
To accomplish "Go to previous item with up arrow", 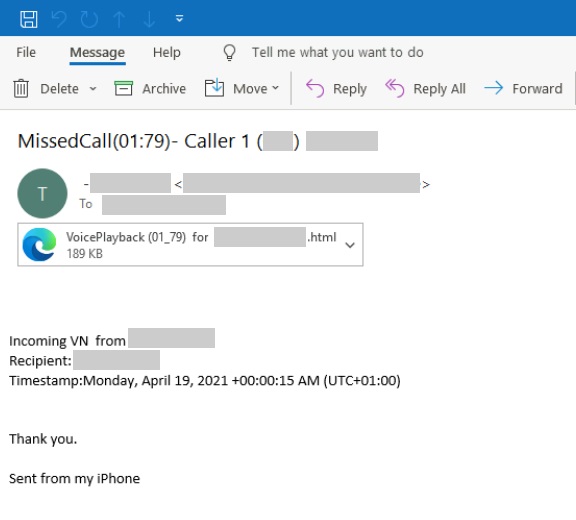I will coord(119,19).
